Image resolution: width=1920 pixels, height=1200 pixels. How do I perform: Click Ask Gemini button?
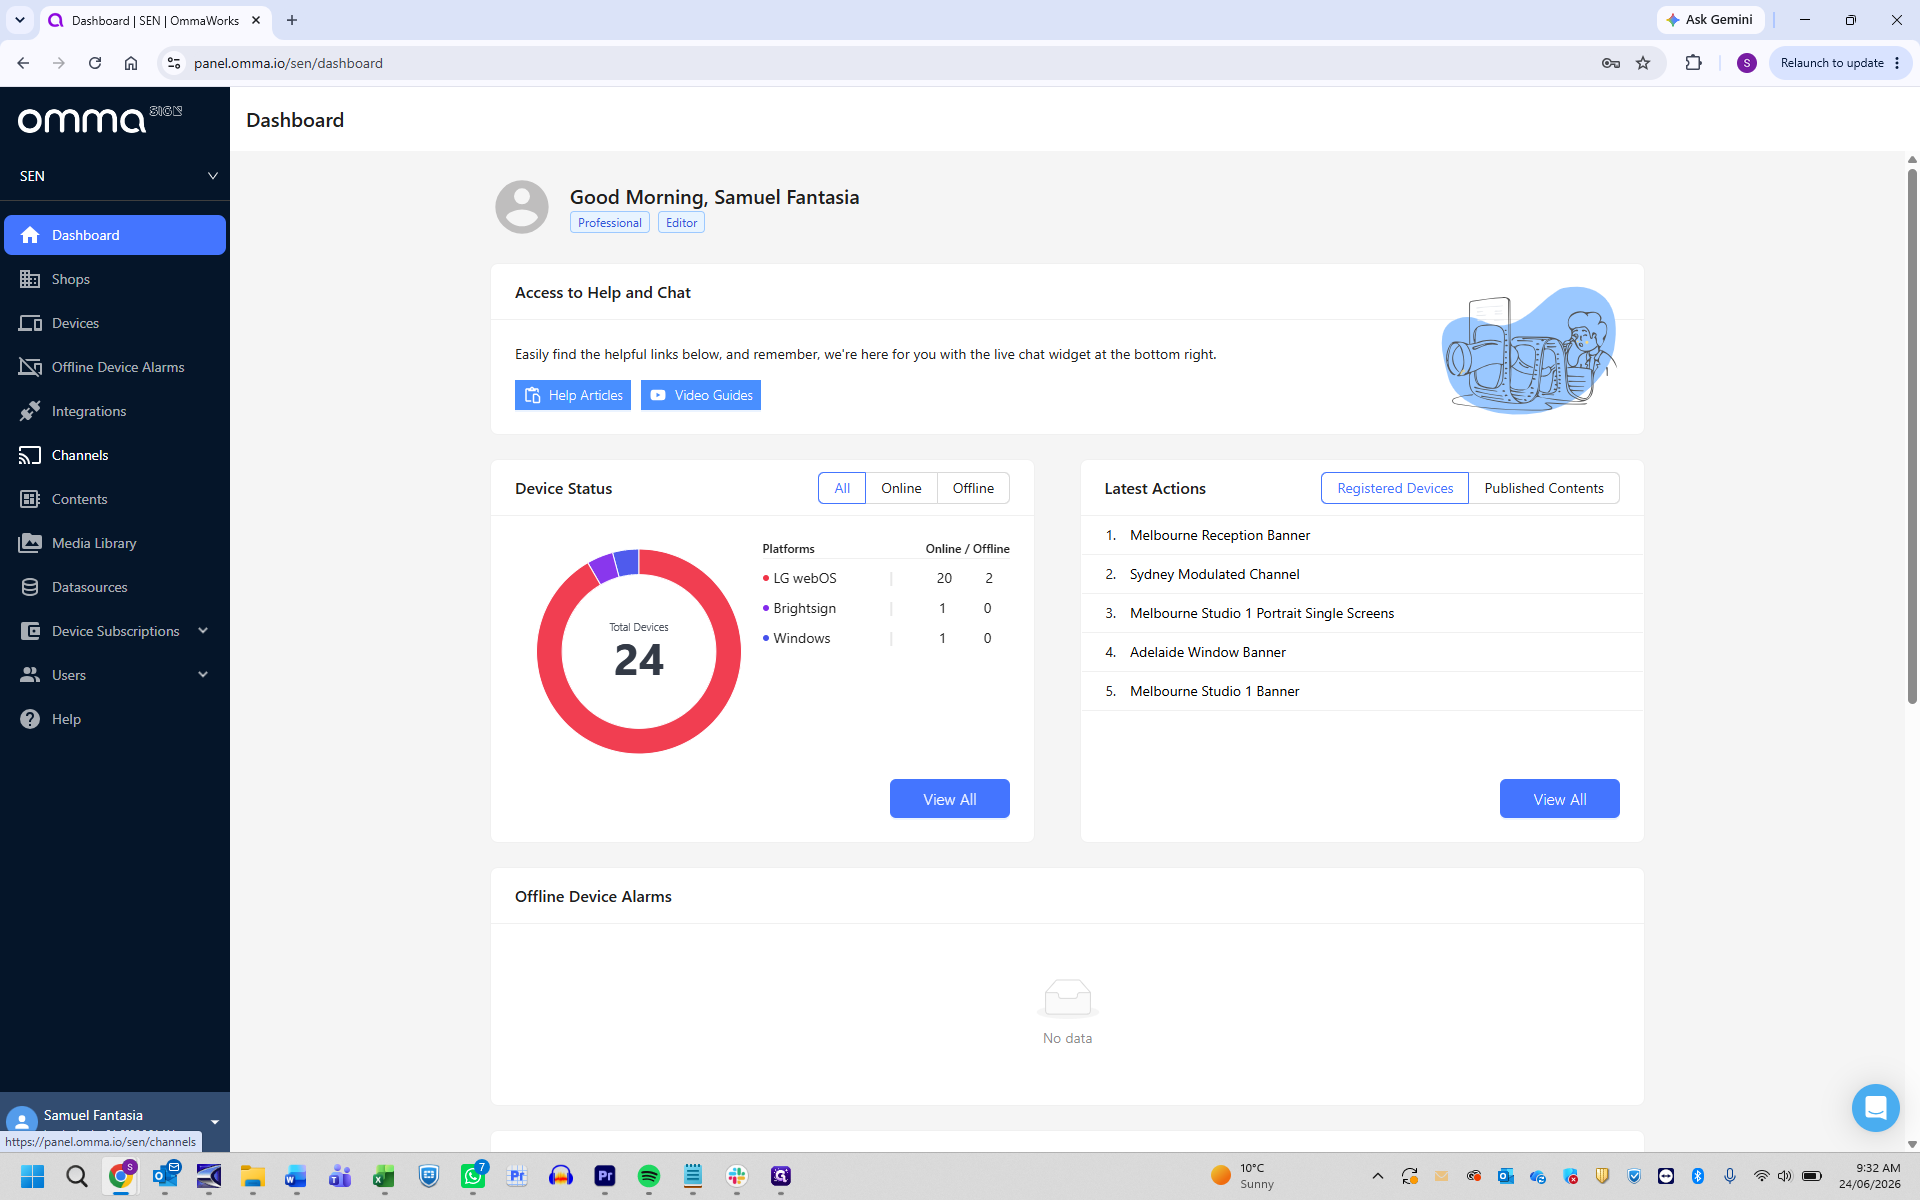click(x=1710, y=20)
